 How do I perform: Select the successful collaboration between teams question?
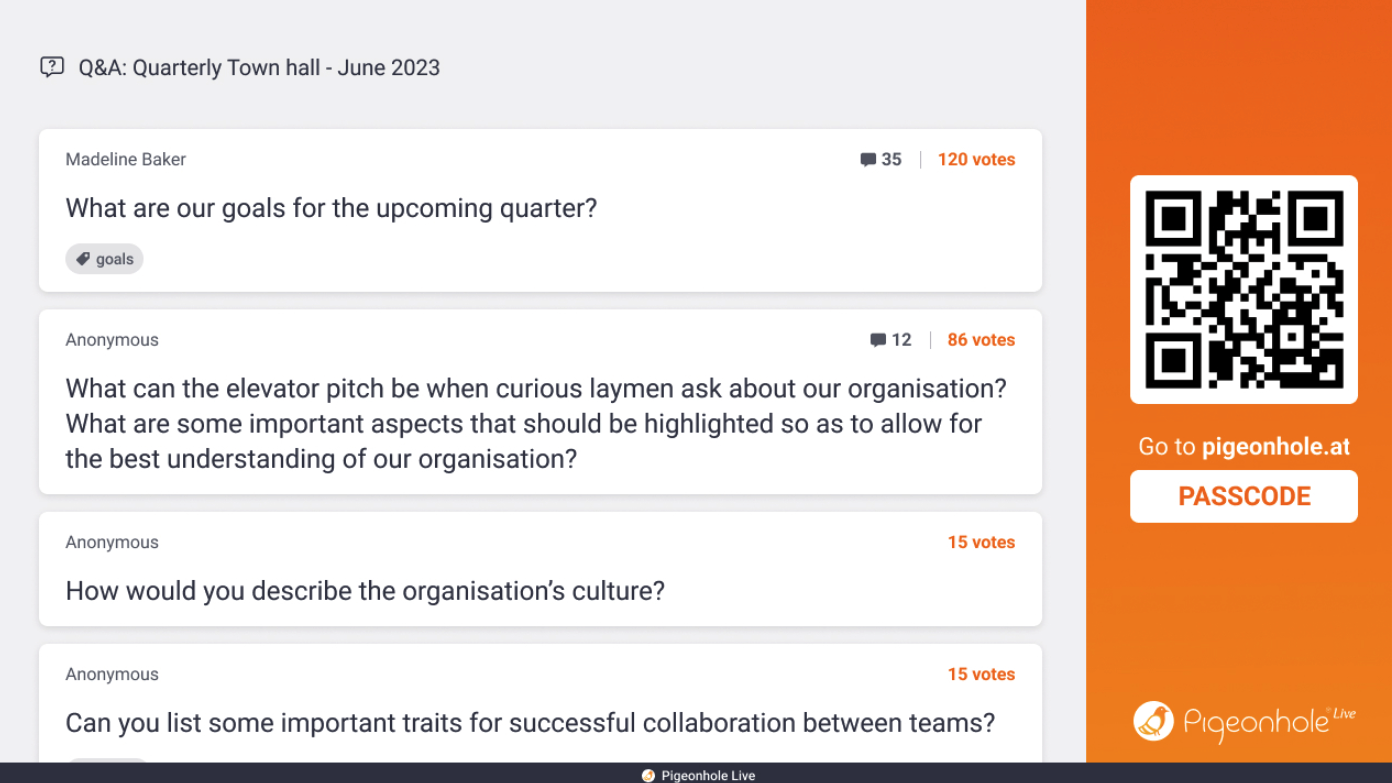(x=530, y=722)
